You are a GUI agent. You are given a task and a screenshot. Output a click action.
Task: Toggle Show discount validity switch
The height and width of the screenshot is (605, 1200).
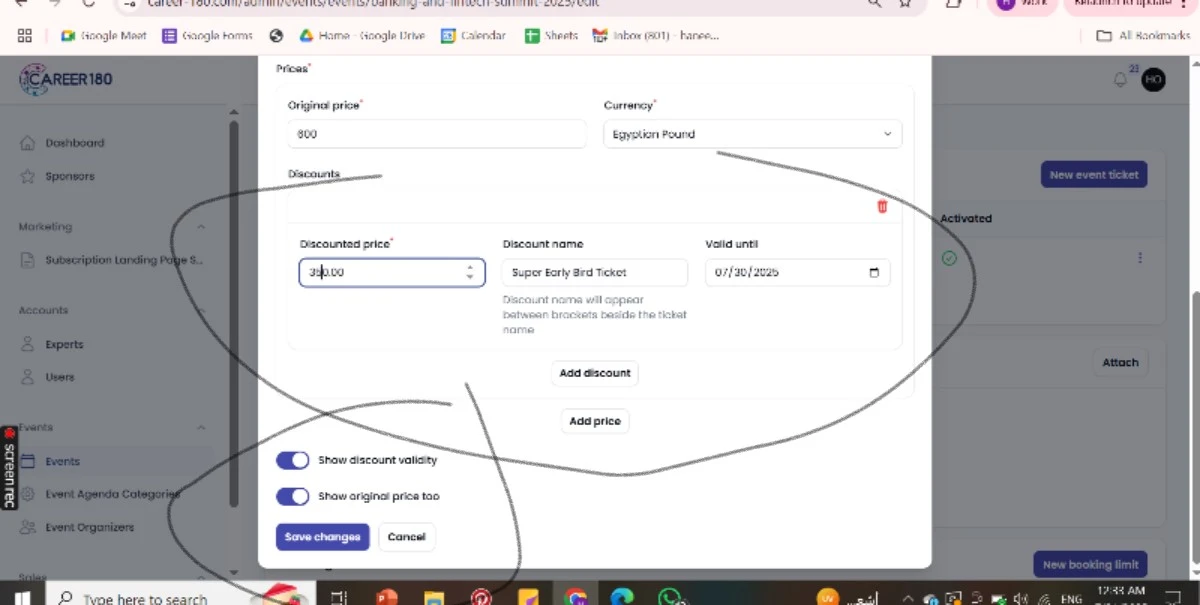pos(293,460)
